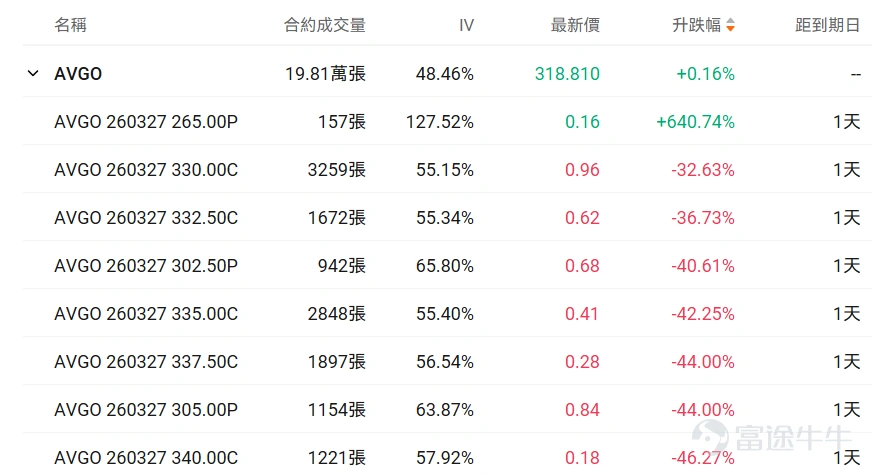This screenshot has width=872, height=474.
Task: Open AVGO 260327 265.00P contract
Action: (146, 122)
